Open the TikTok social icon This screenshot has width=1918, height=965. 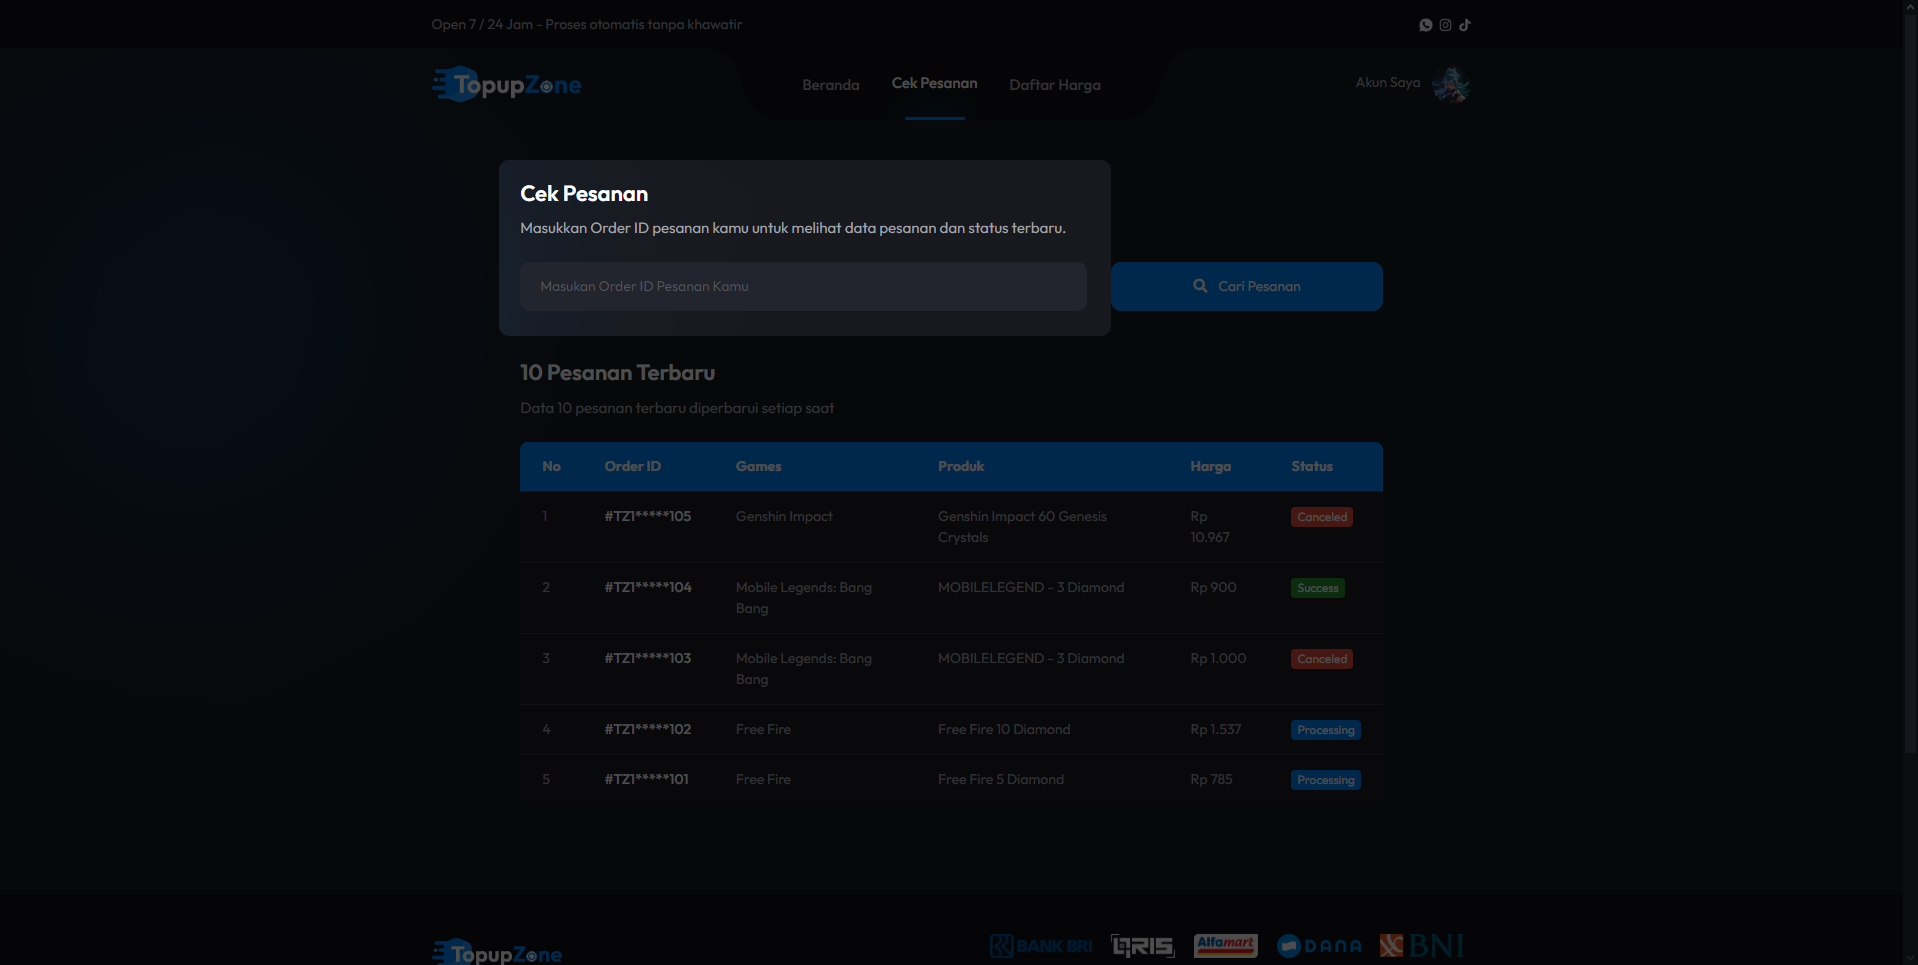[1465, 25]
